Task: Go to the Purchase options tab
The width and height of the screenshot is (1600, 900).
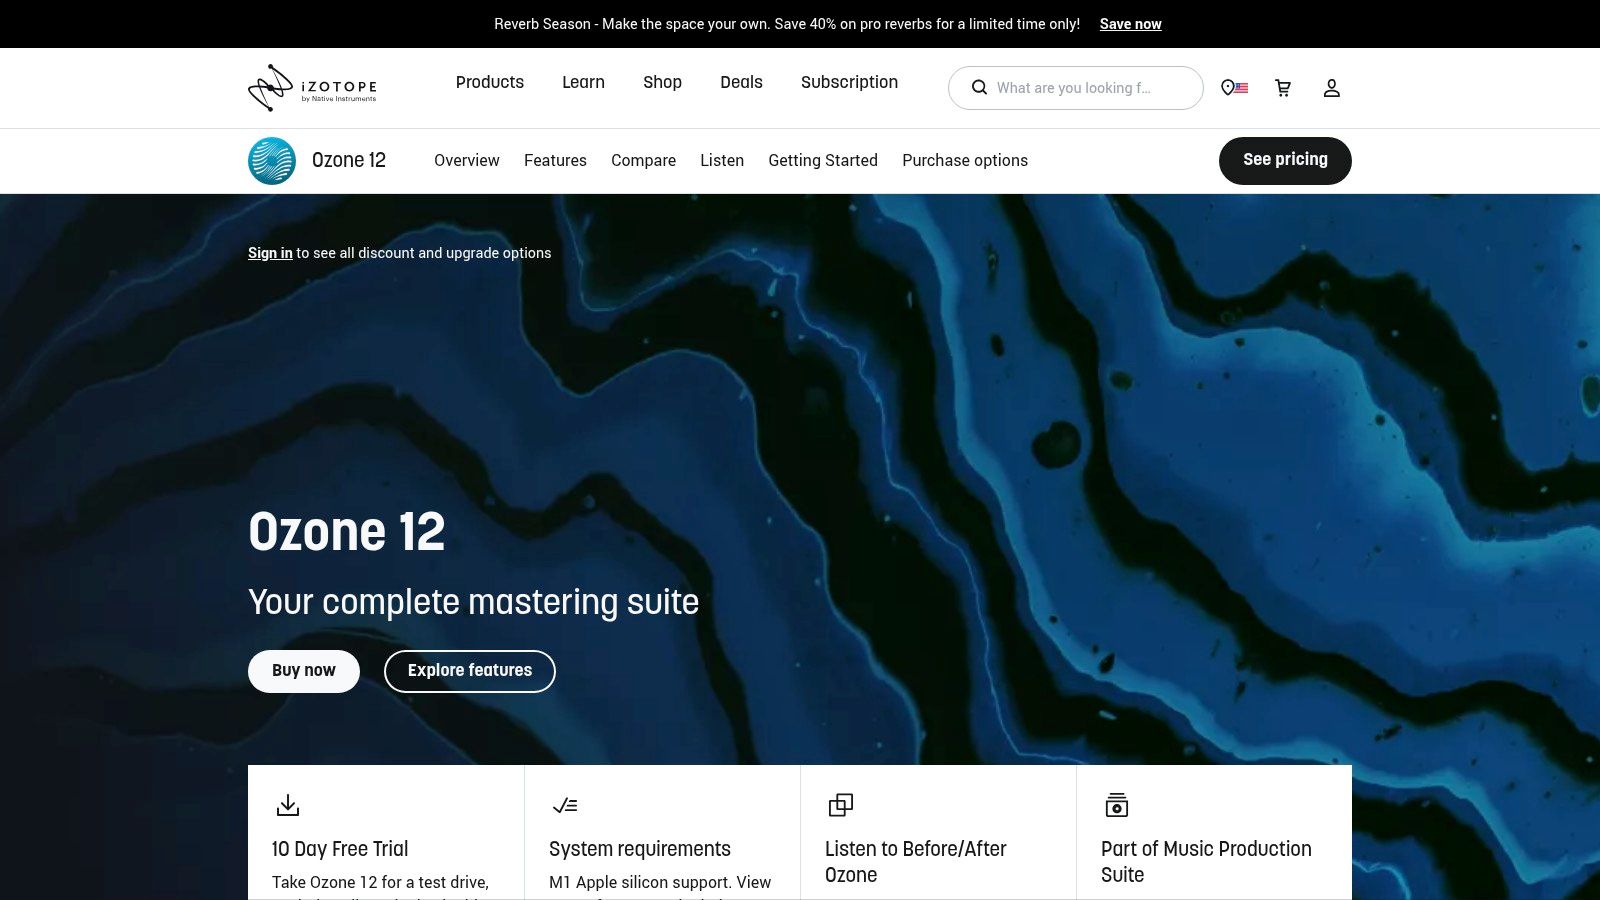Action: tap(965, 160)
